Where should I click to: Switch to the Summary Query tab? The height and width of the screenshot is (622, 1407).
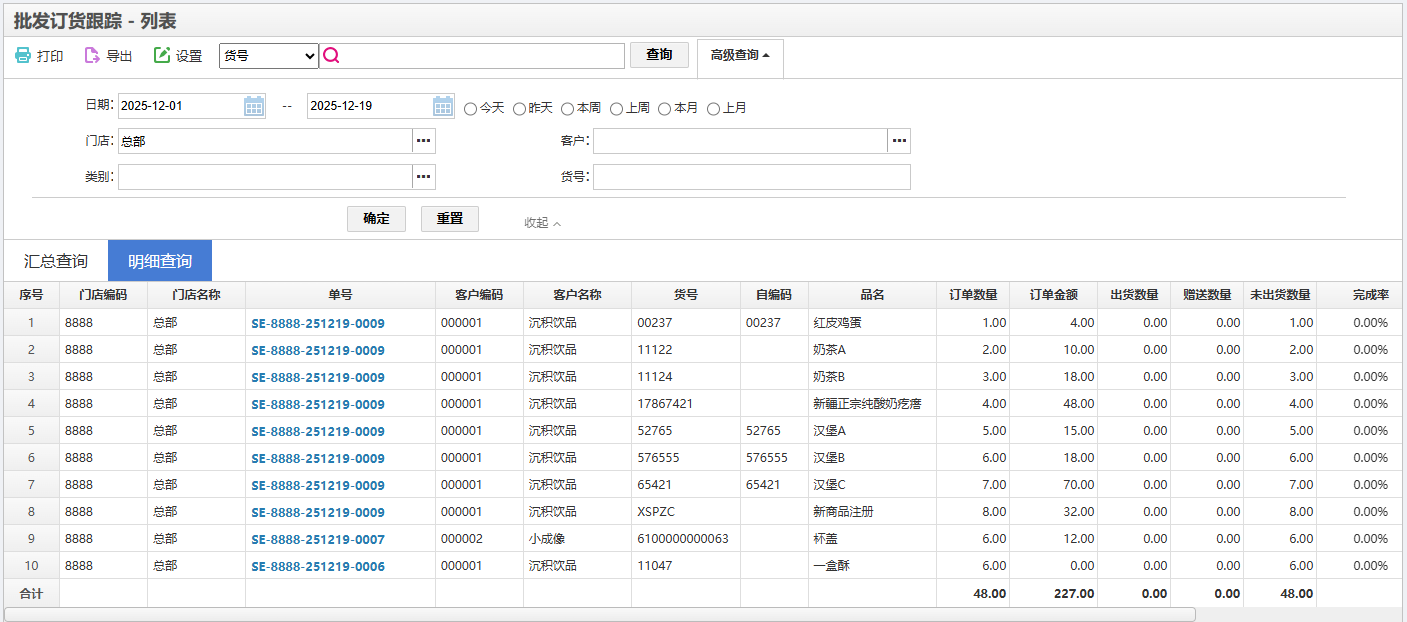point(56,261)
